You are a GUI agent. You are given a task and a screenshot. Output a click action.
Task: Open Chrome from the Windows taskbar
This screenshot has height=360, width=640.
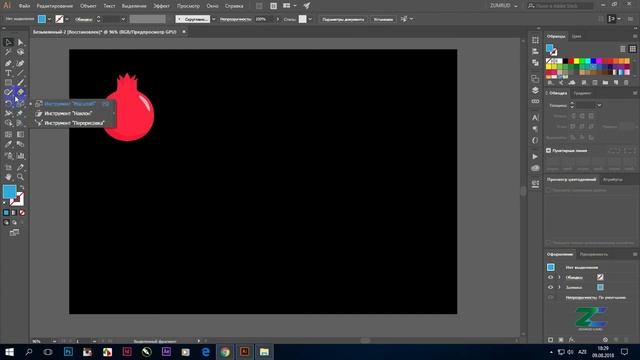(x=225, y=352)
